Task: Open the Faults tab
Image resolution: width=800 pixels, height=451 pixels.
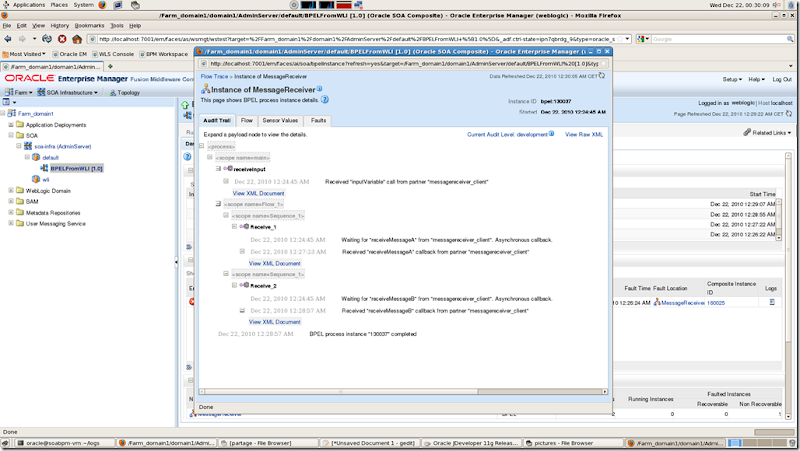Action: 318,120
